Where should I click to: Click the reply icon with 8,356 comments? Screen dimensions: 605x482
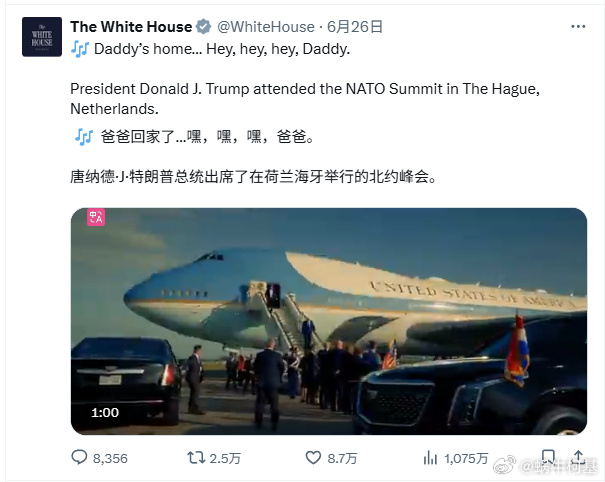tap(79, 458)
